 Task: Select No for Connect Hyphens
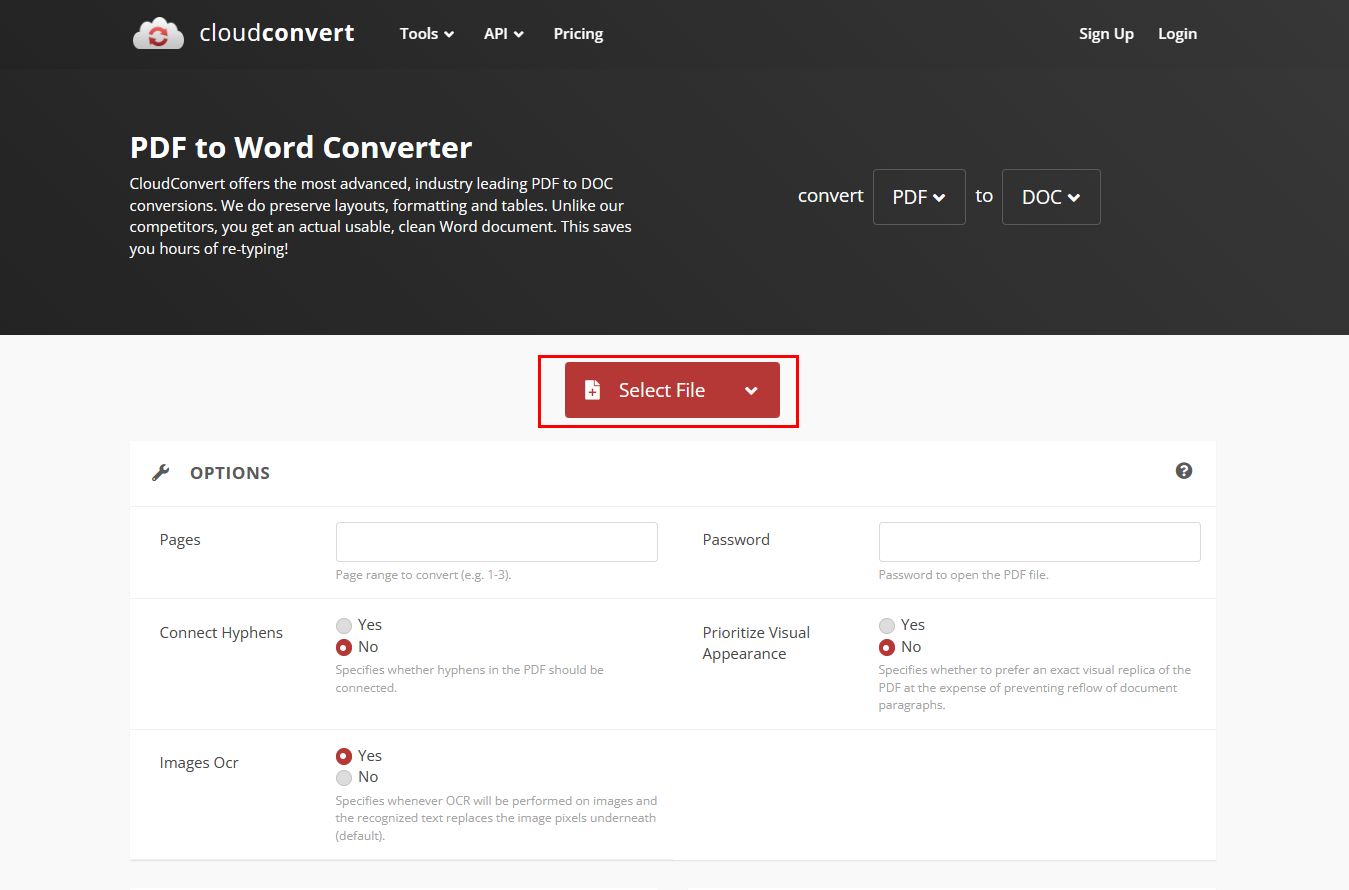pyautogui.click(x=344, y=647)
